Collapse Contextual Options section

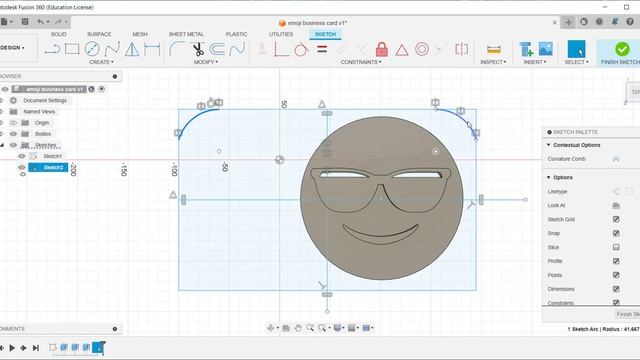point(549,145)
